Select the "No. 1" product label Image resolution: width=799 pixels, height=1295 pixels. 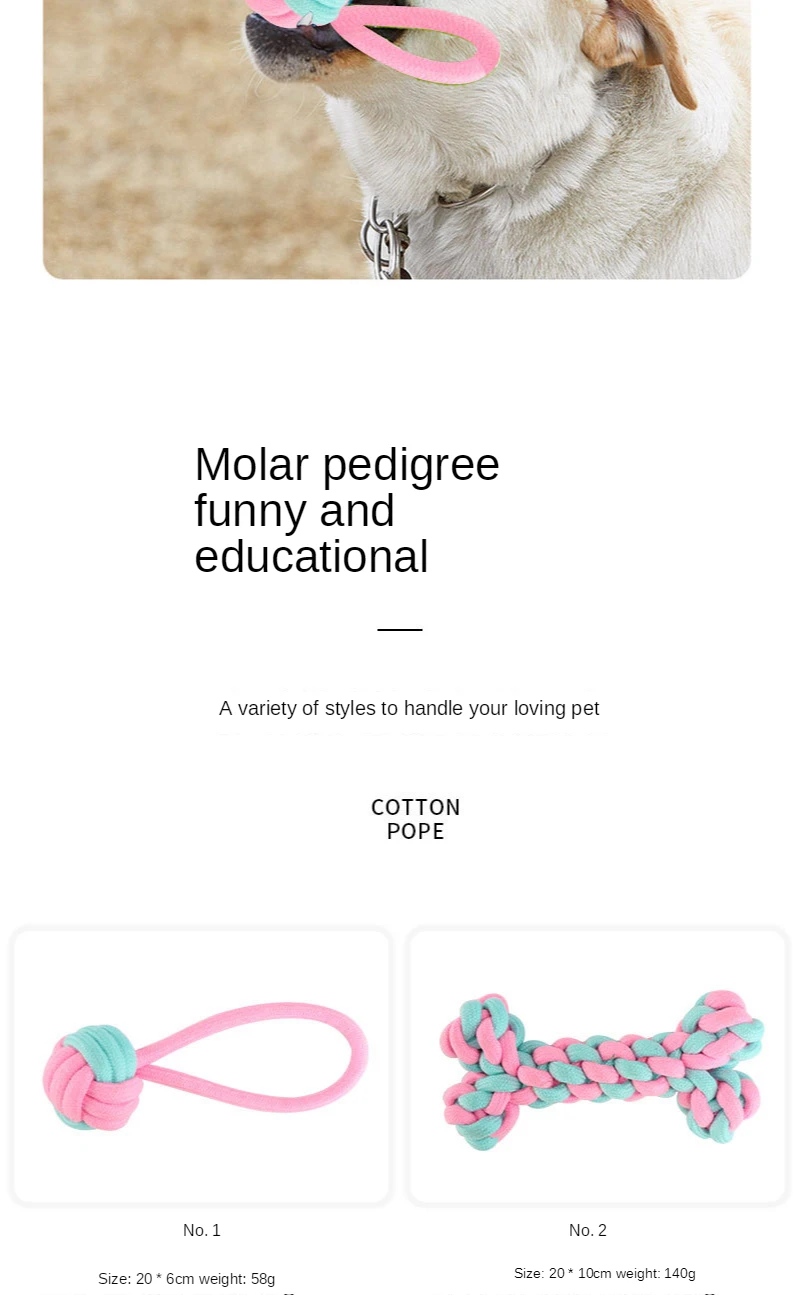coord(202,1230)
